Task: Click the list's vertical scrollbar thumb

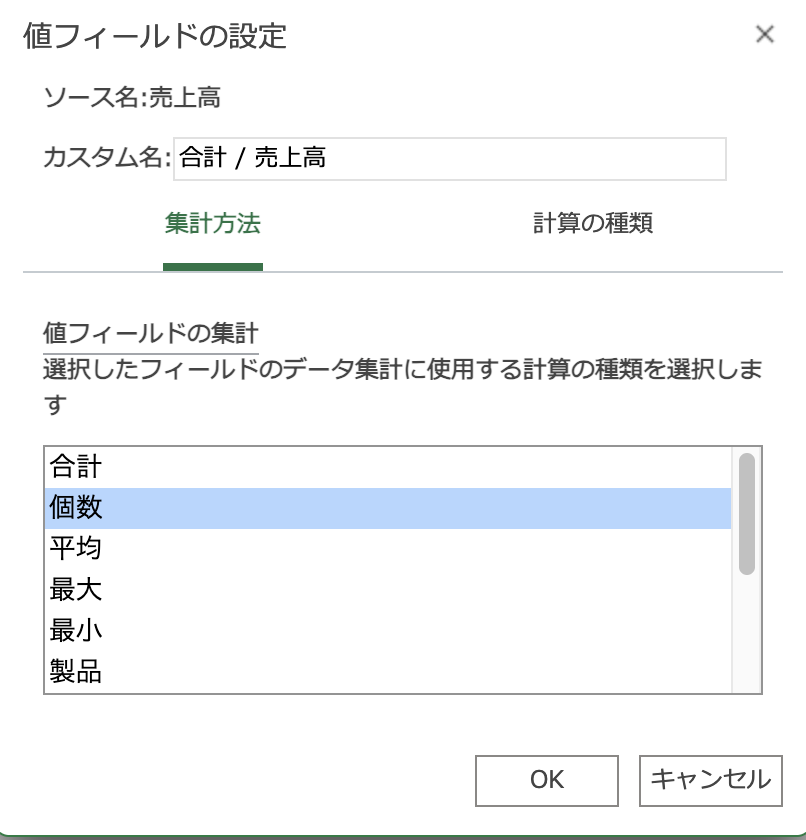Action: pyautogui.click(x=746, y=514)
